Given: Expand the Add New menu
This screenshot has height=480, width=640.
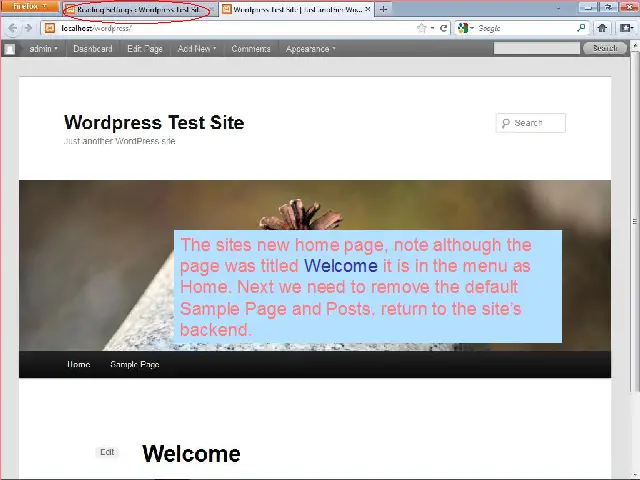Looking at the screenshot, I should (x=197, y=49).
